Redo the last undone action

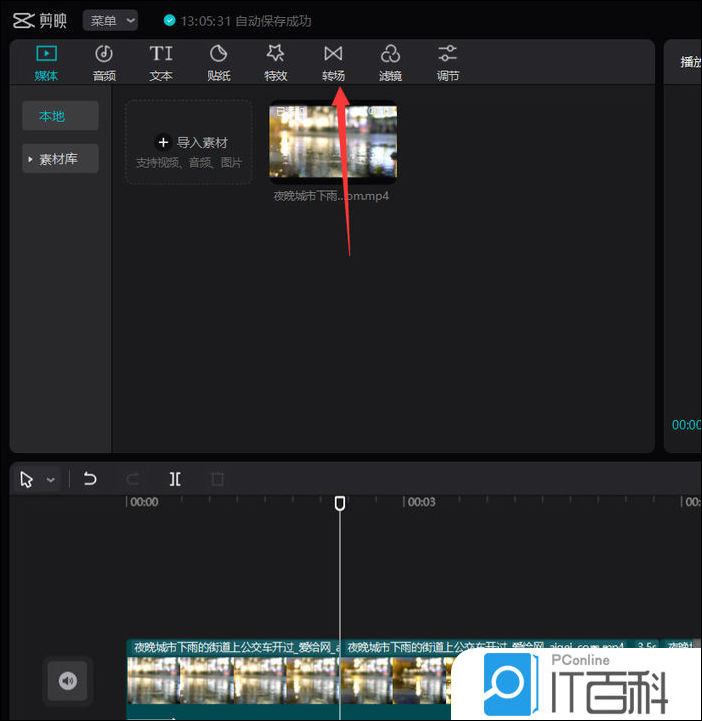point(132,479)
